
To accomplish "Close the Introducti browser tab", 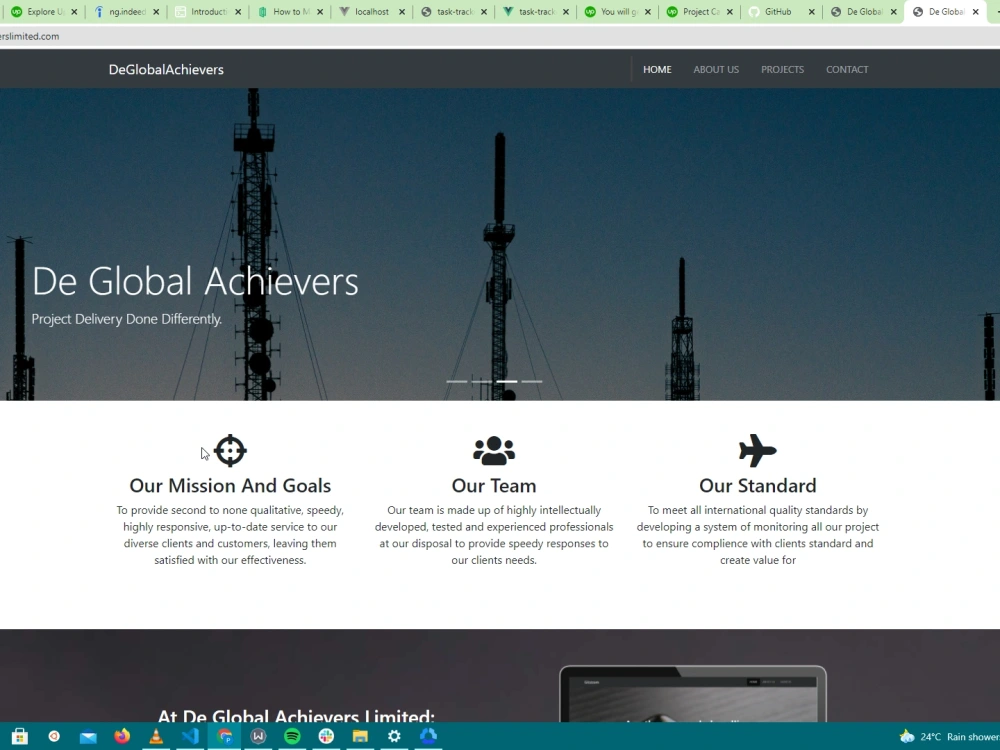I will [238, 11].
